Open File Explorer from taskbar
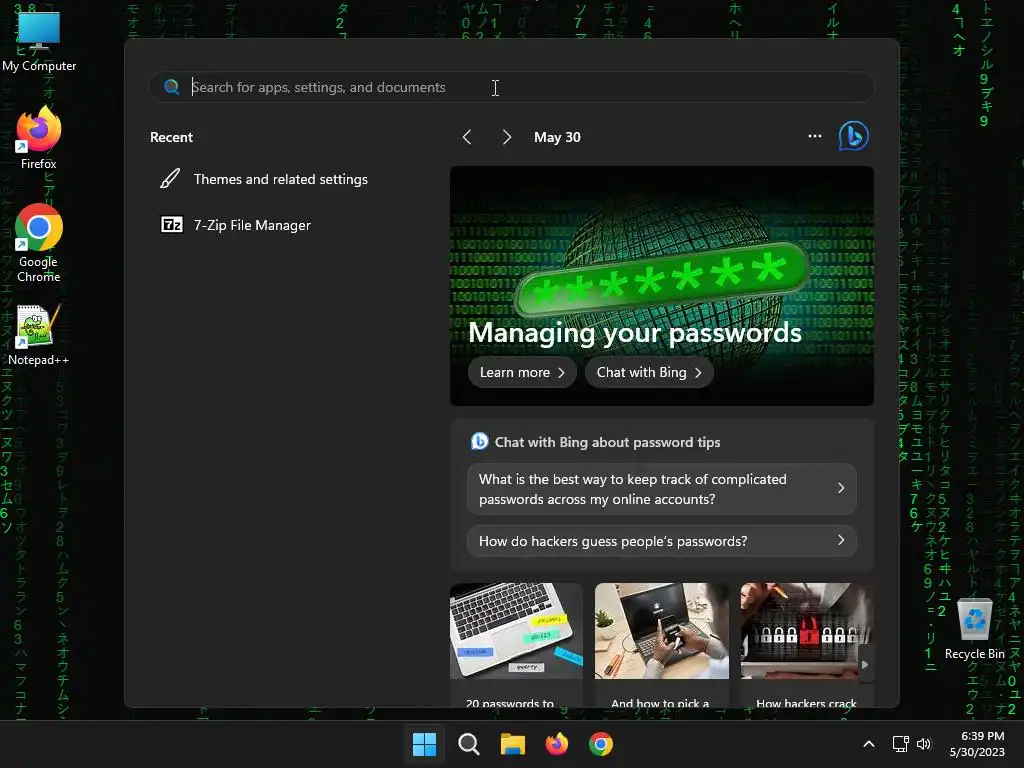Screen dimensions: 1024x768 [513, 744]
